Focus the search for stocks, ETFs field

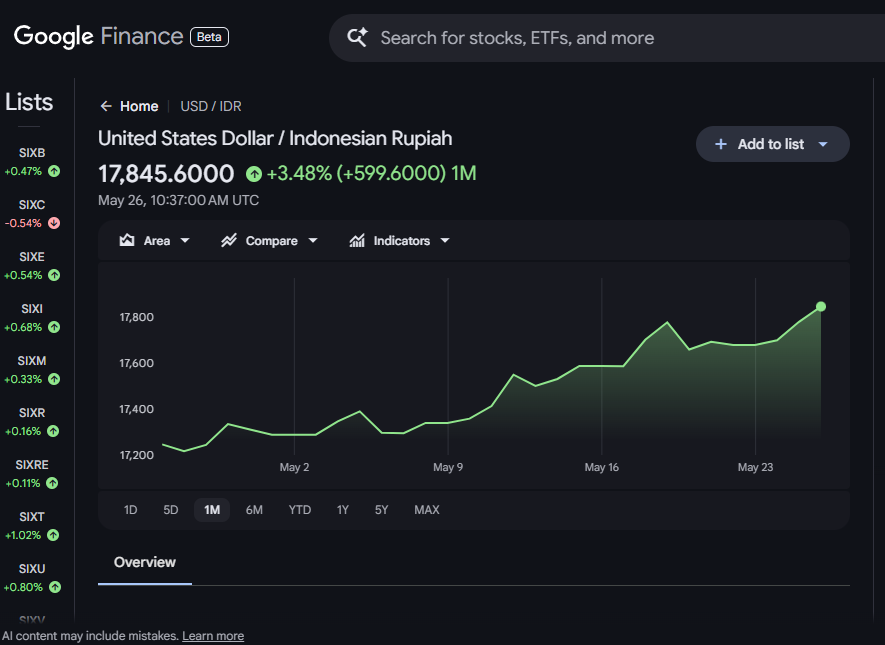[x=607, y=38]
